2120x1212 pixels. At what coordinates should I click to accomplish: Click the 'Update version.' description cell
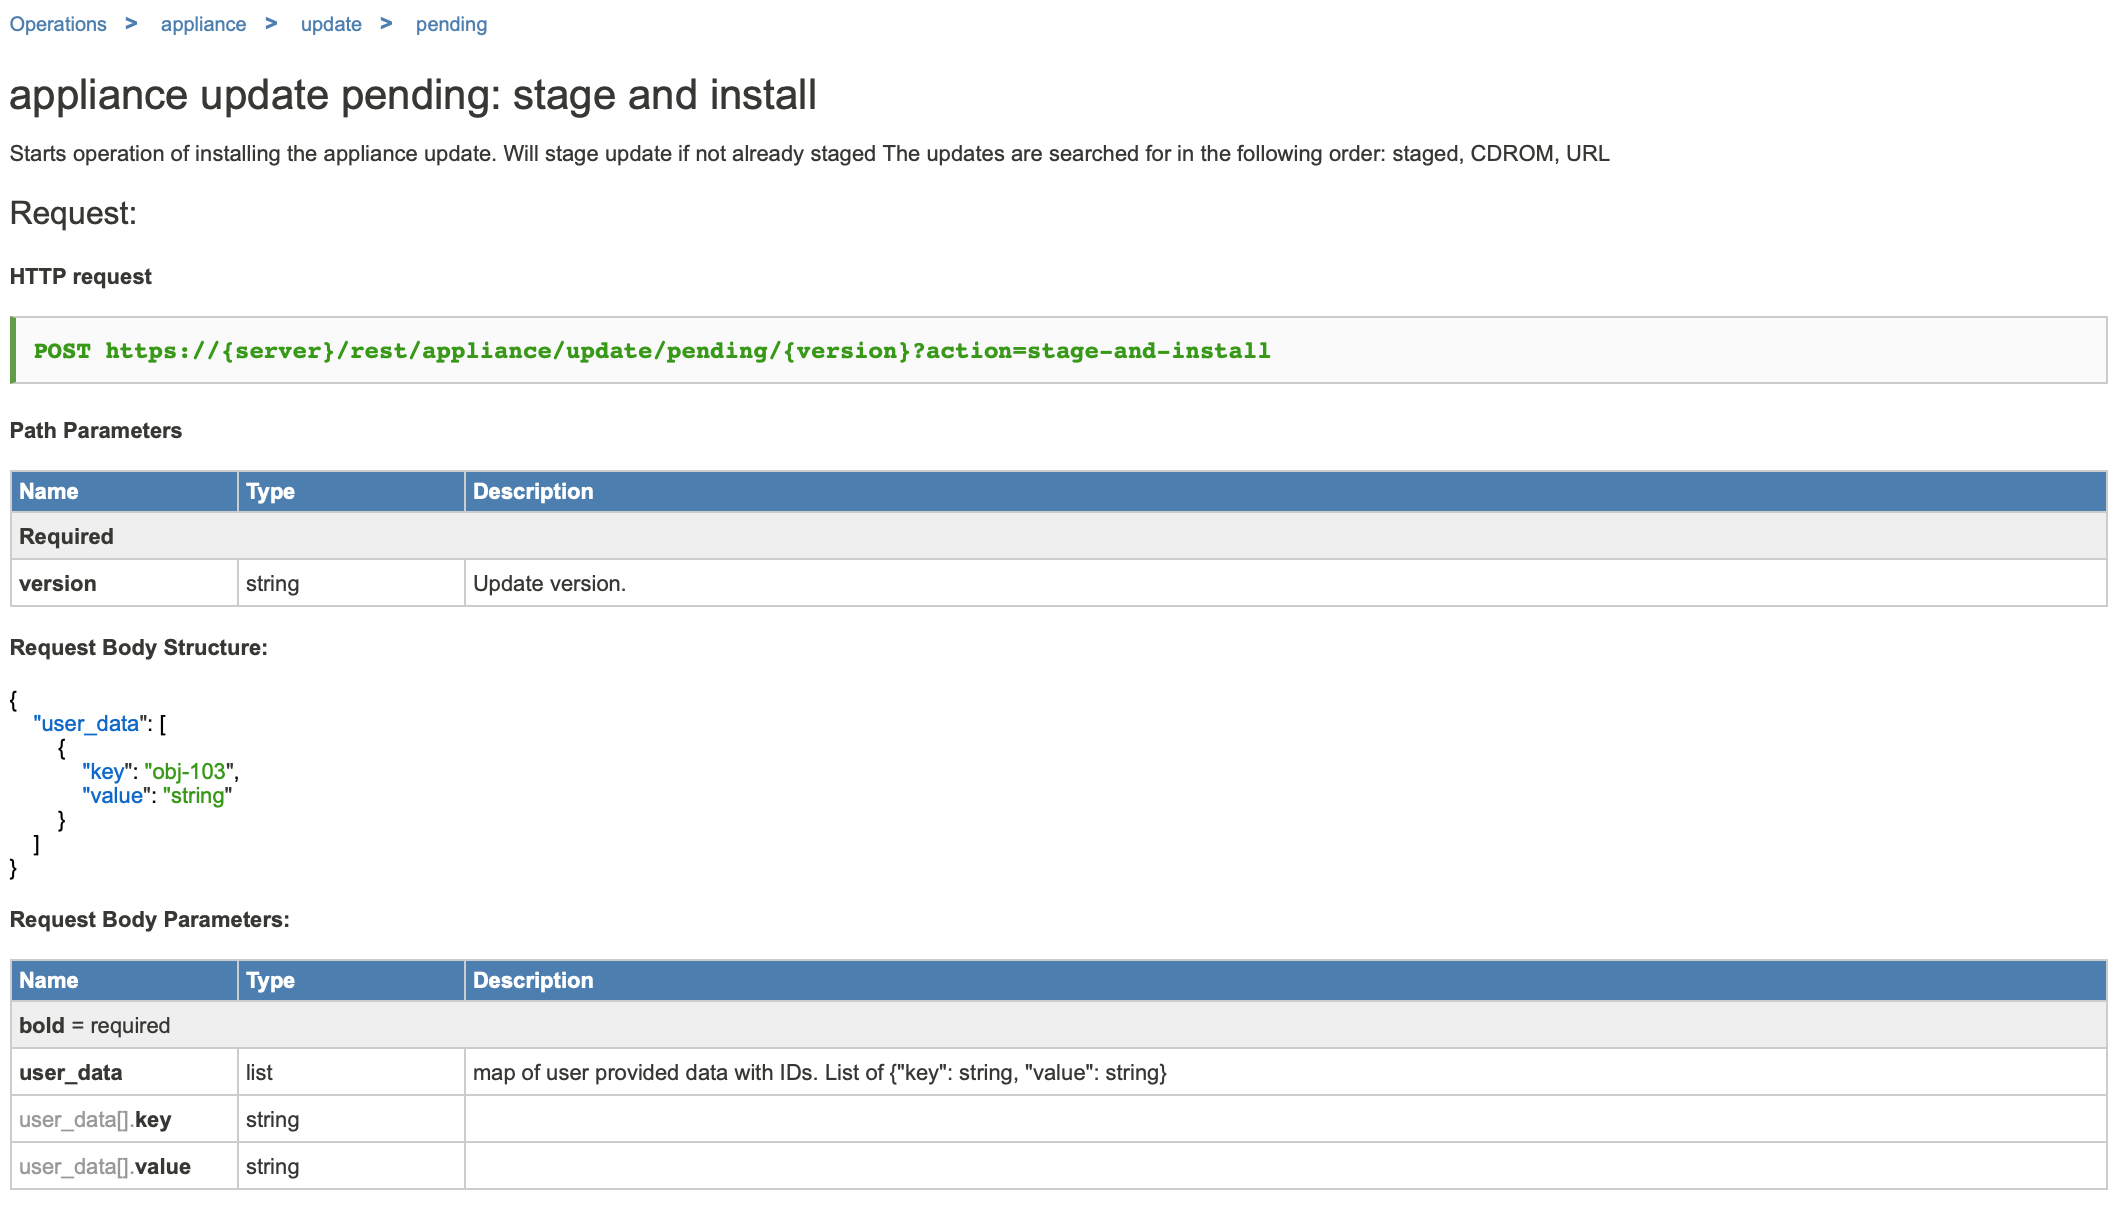[549, 583]
